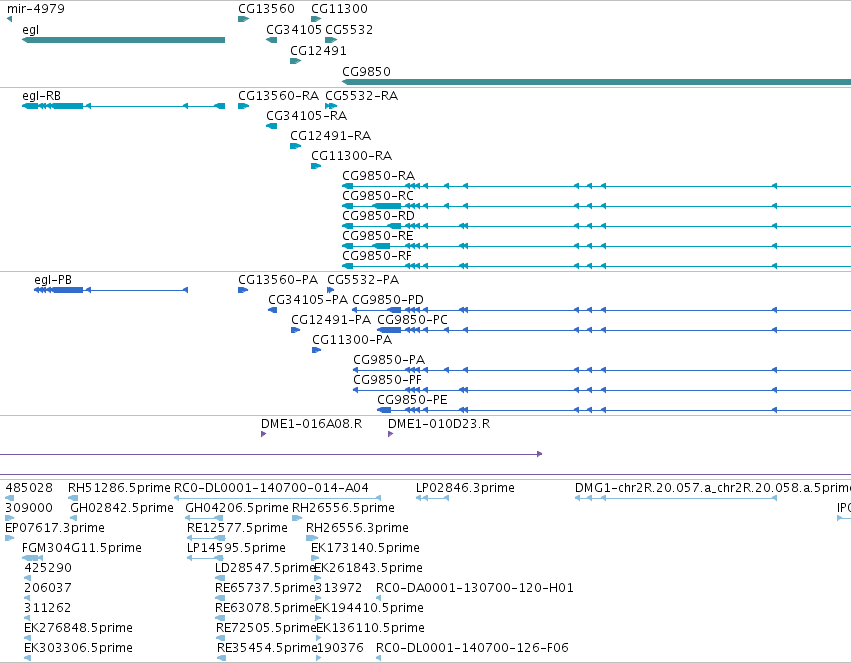Viewport: 851px width, 663px height.
Task: Select the CG34105-RA transcript label
Action: point(307,116)
